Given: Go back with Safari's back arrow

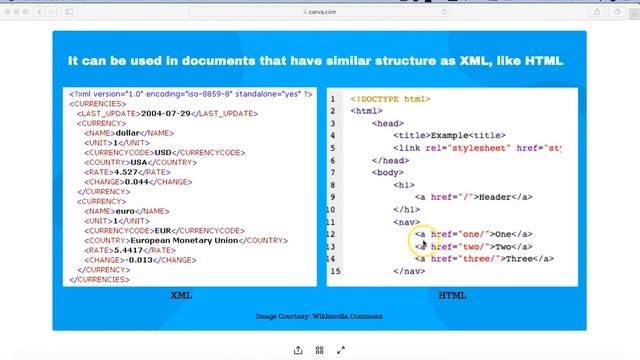Looking at the screenshot, I should (x=40, y=12).
